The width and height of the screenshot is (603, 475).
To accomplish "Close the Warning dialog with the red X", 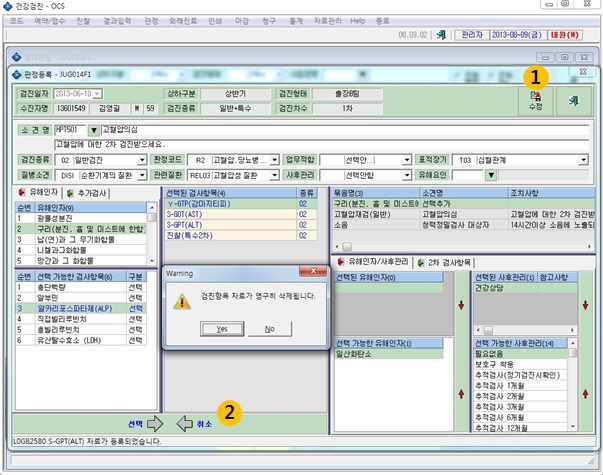I will click(313, 271).
